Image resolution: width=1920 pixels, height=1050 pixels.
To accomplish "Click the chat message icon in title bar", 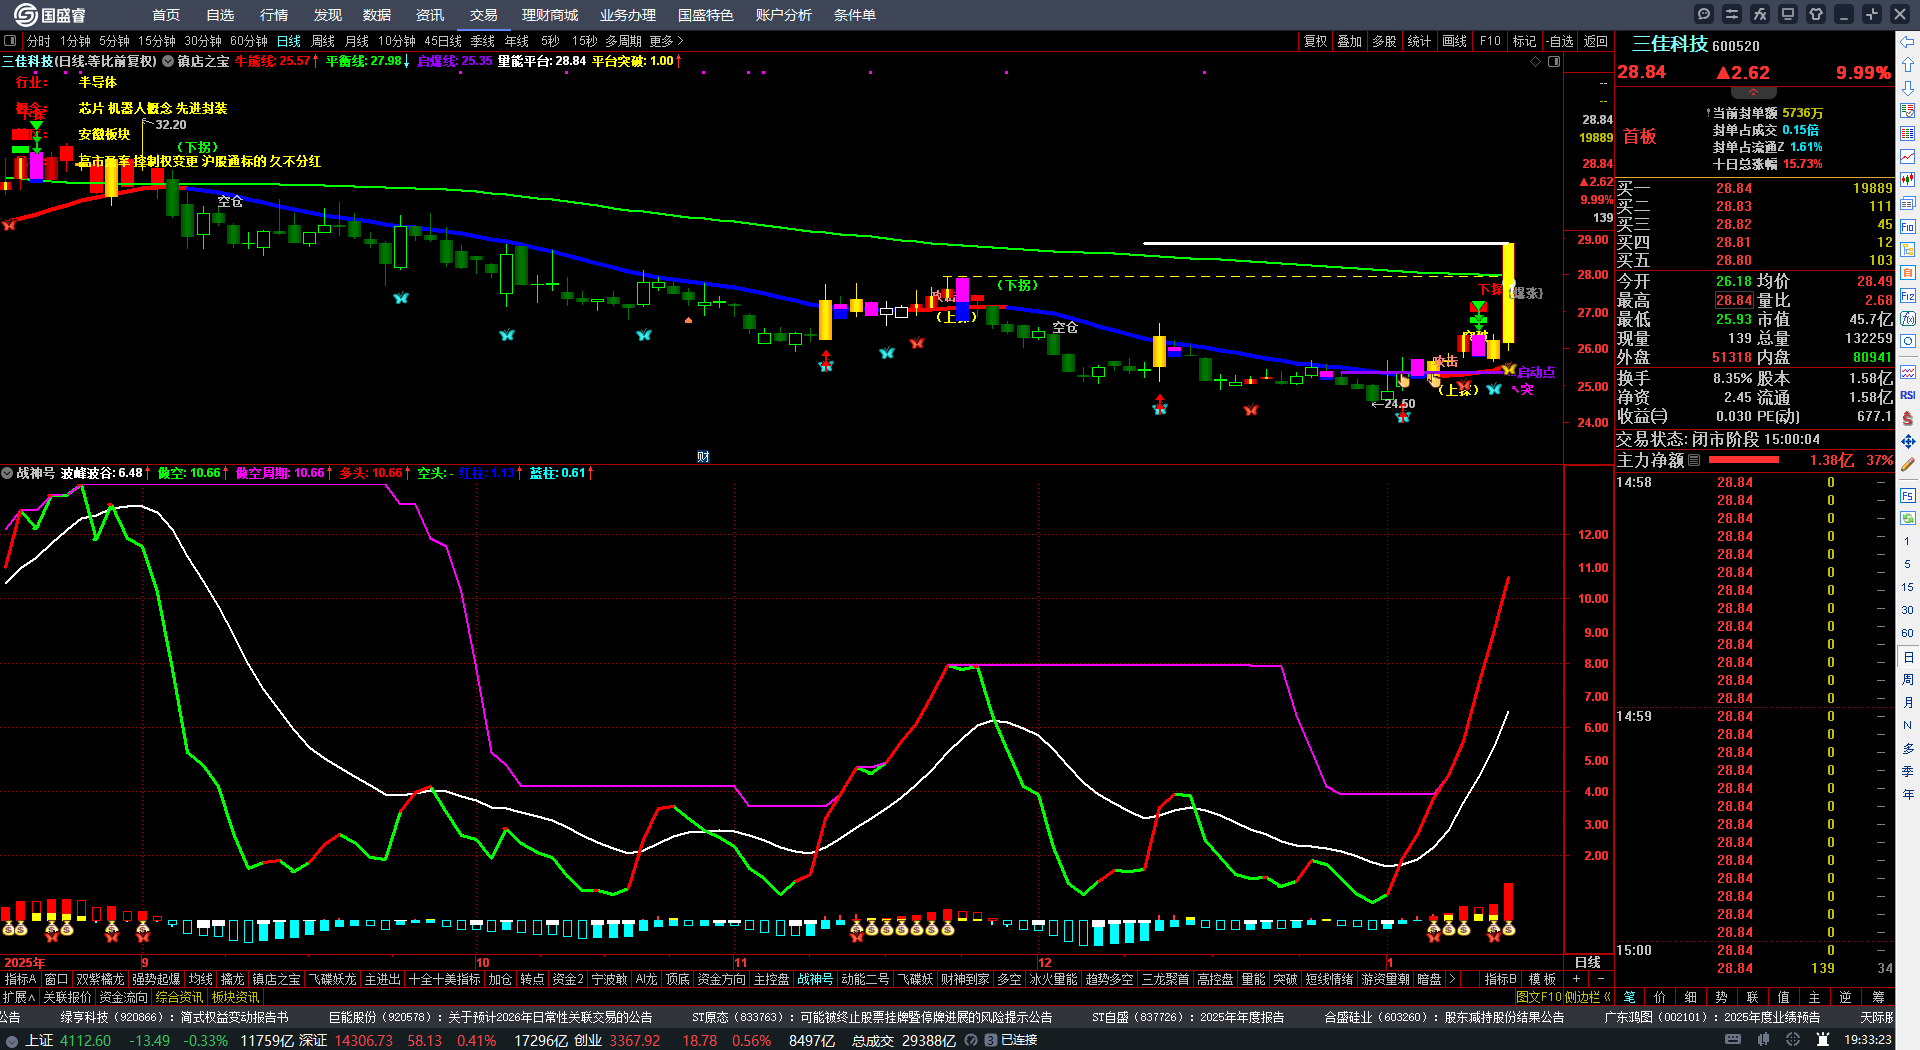I will pos(1704,14).
